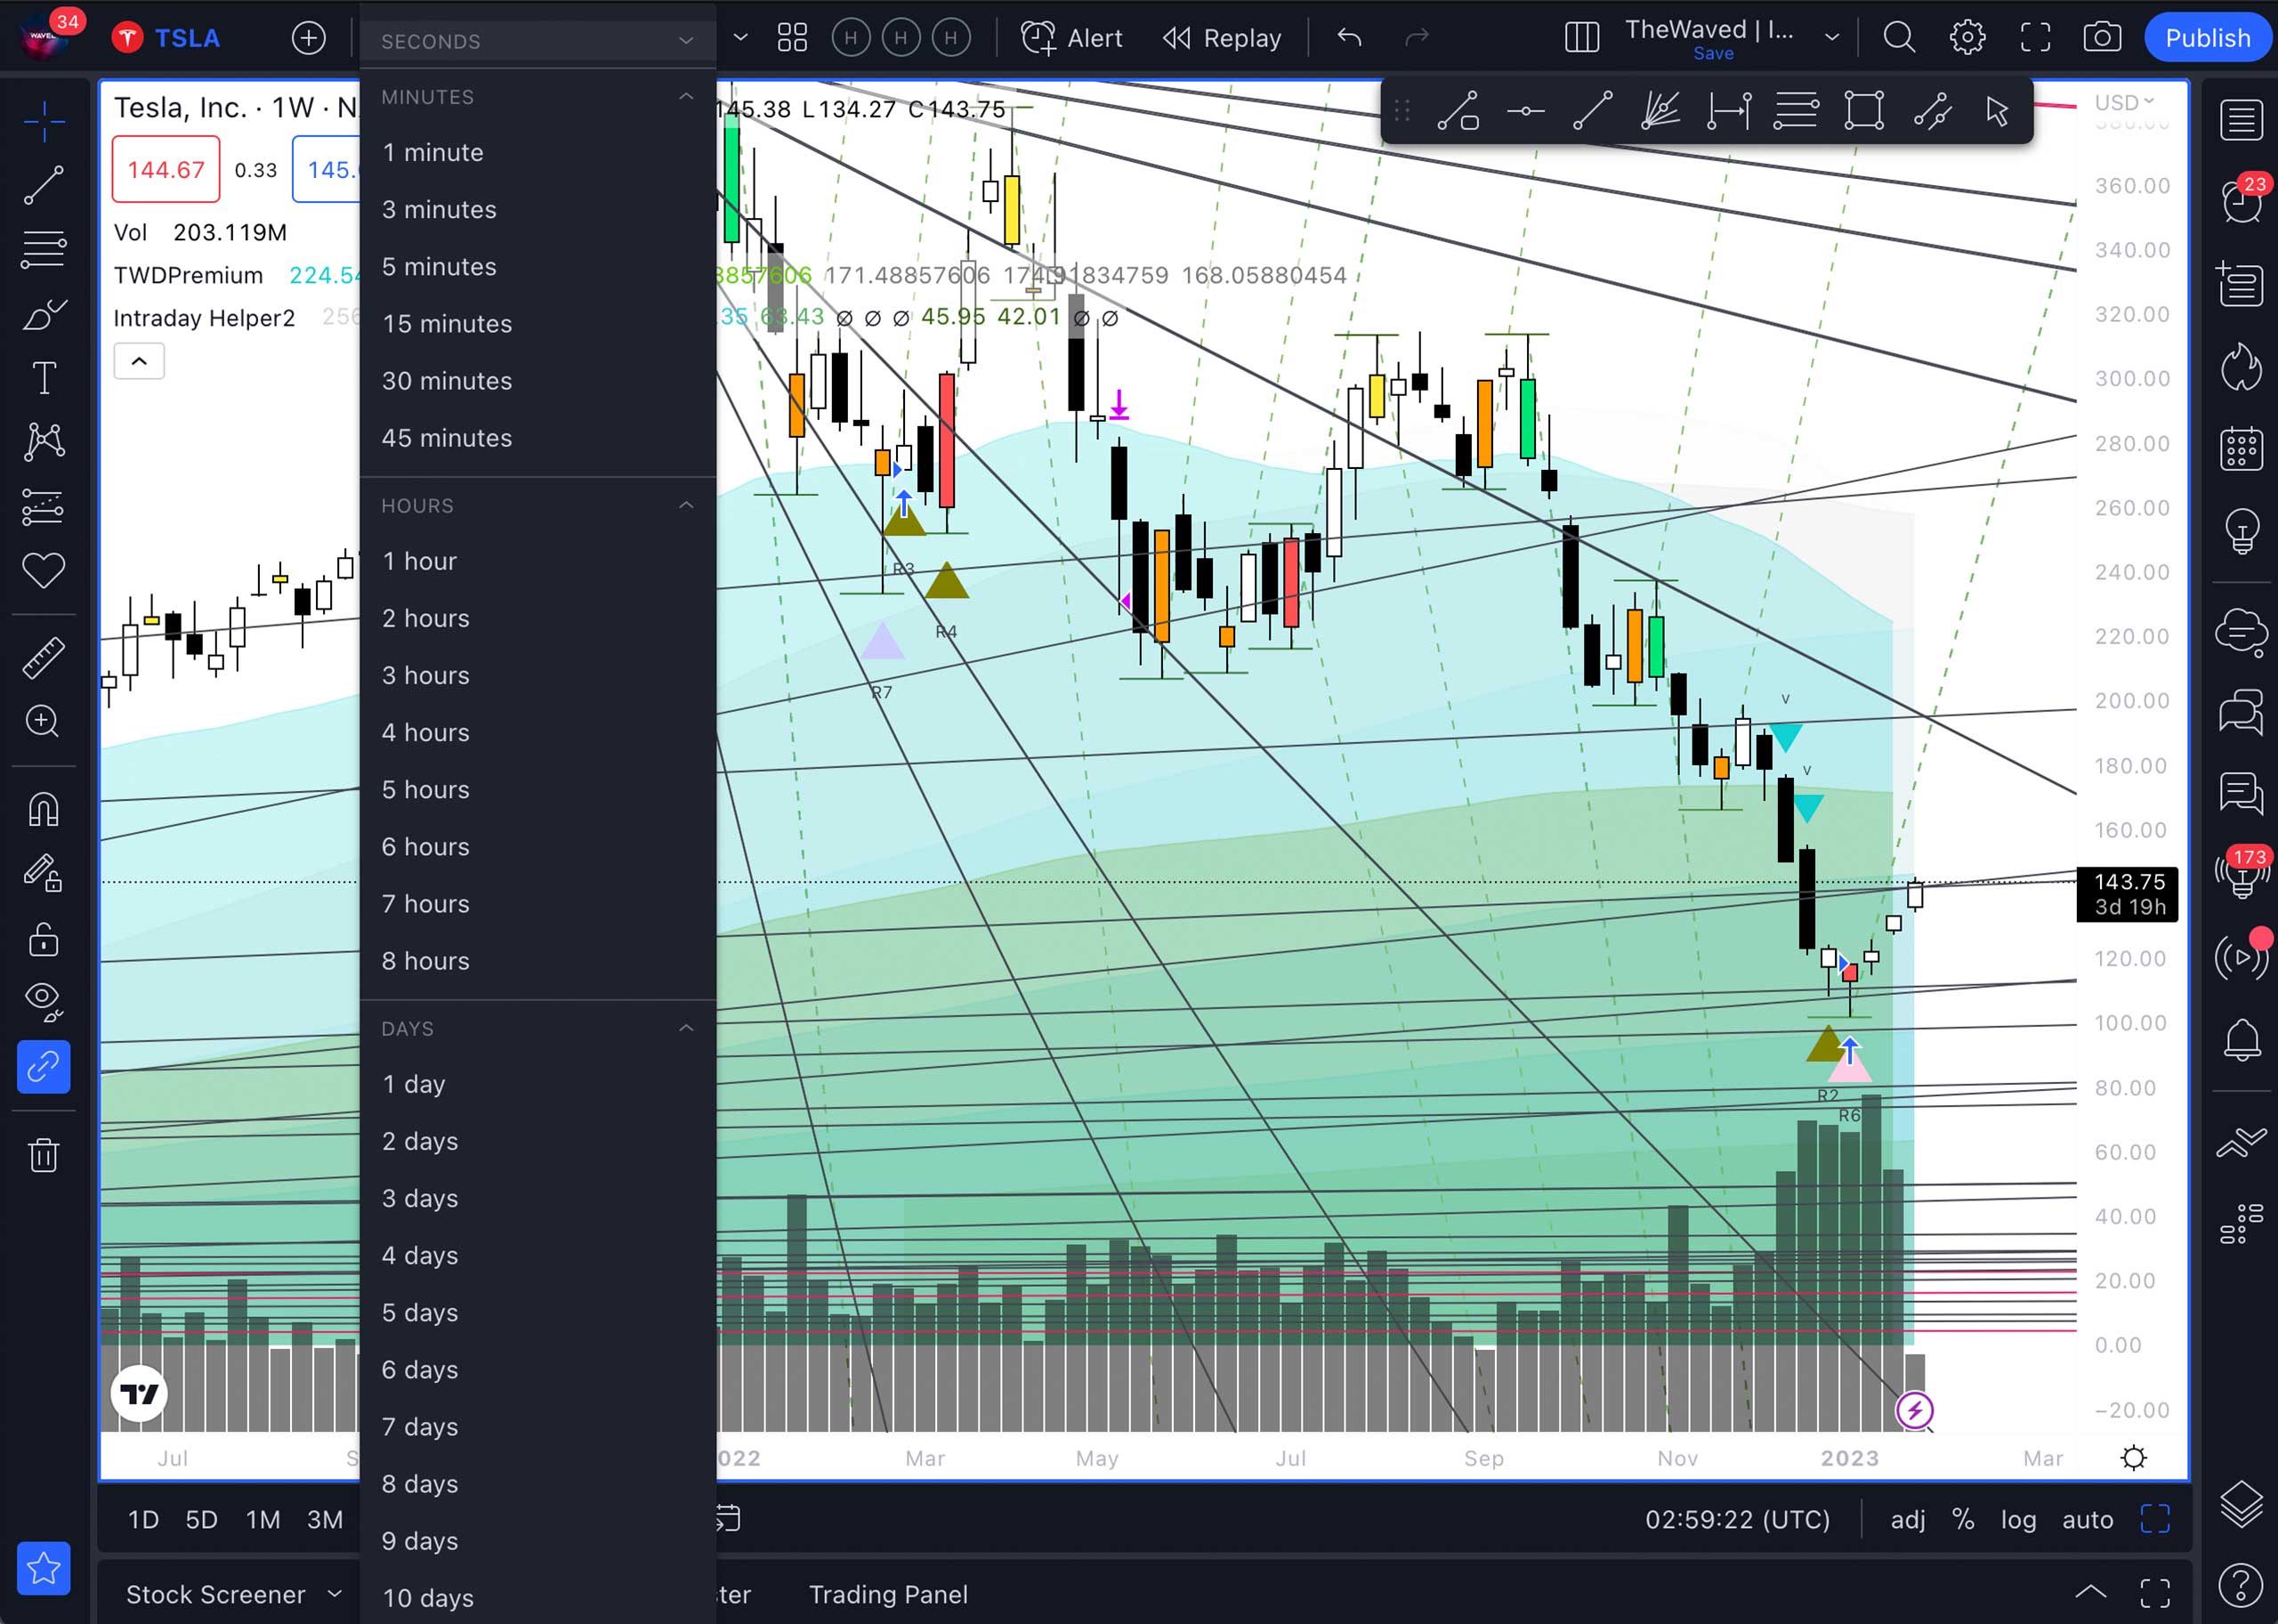Toggle hide all drawings eye icon
Image resolution: width=2278 pixels, height=1624 pixels.
coord(44,1001)
